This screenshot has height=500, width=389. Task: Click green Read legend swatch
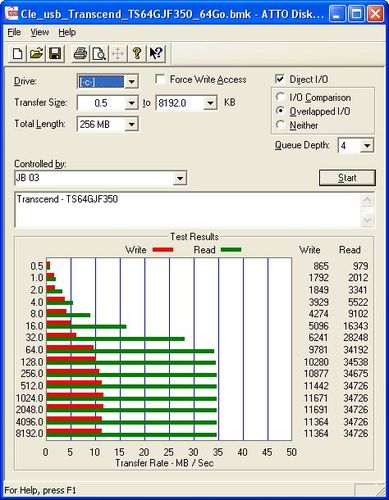point(231,250)
